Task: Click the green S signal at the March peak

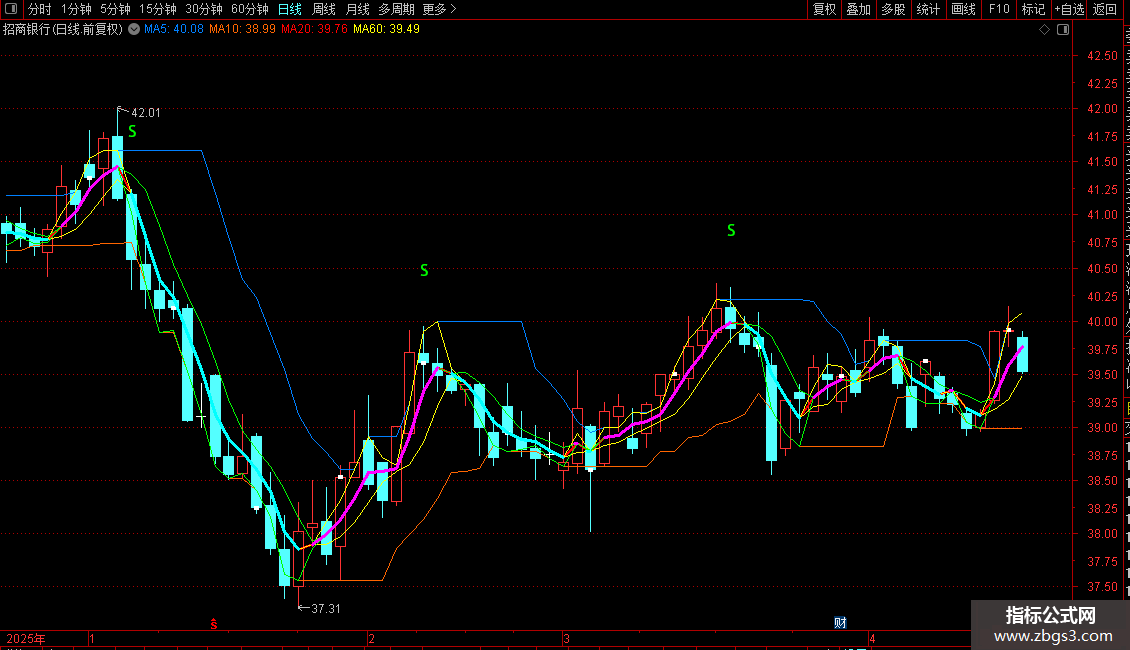Action: 731,231
